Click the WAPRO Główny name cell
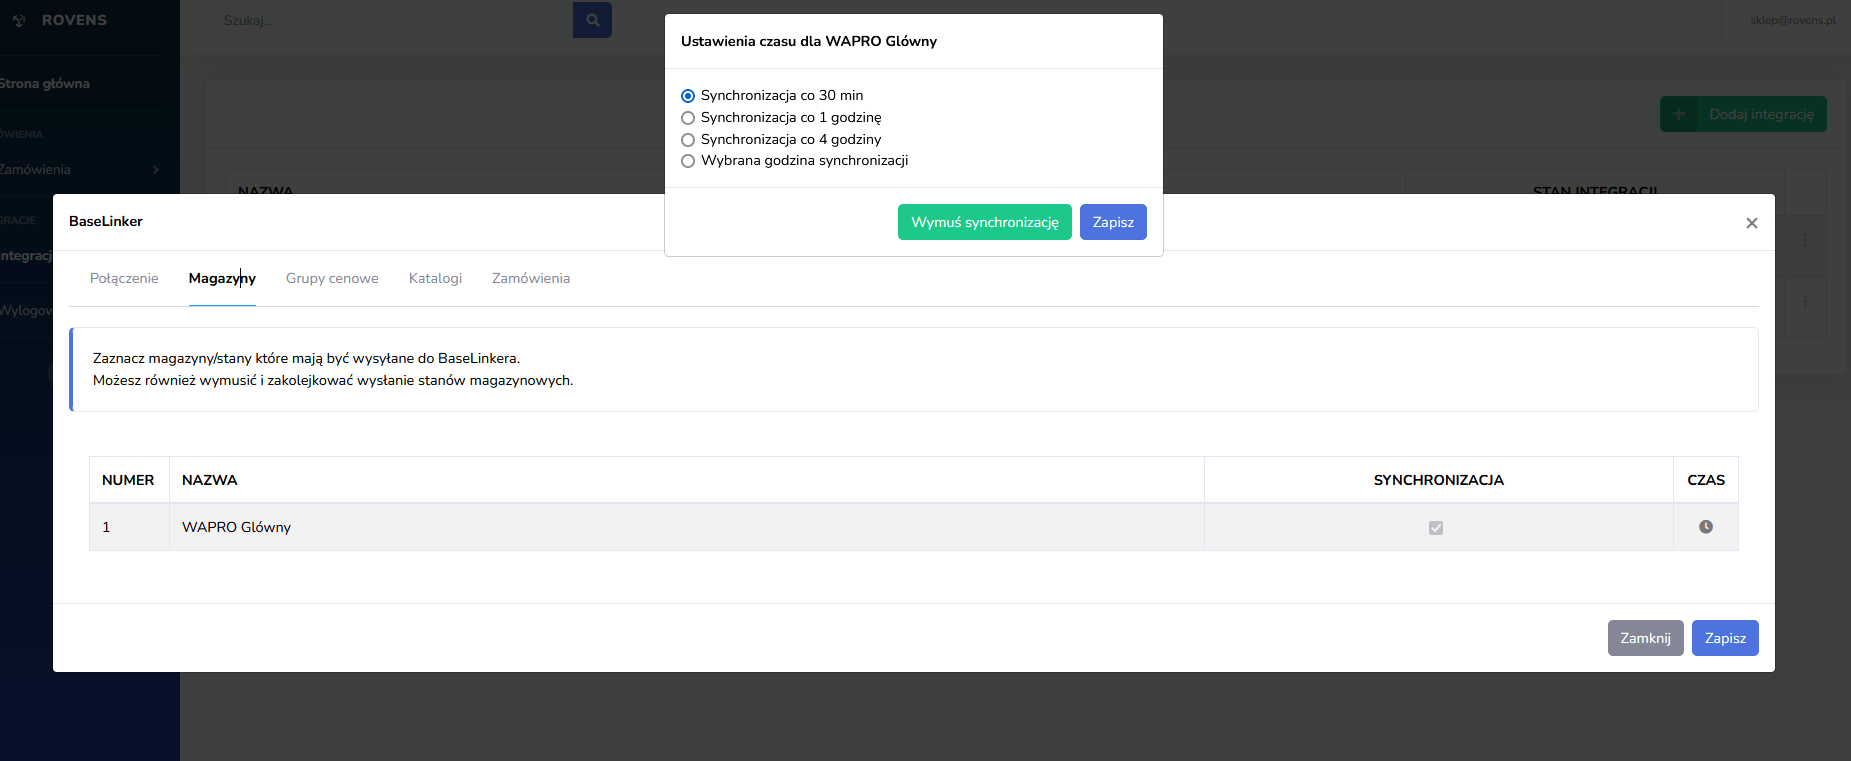1851x761 pixels. (687, 527)
